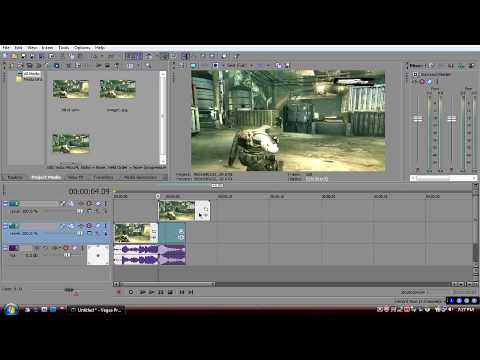Select All Media in the bin tree
Screen dimensions: 480x360
point(32,73)
